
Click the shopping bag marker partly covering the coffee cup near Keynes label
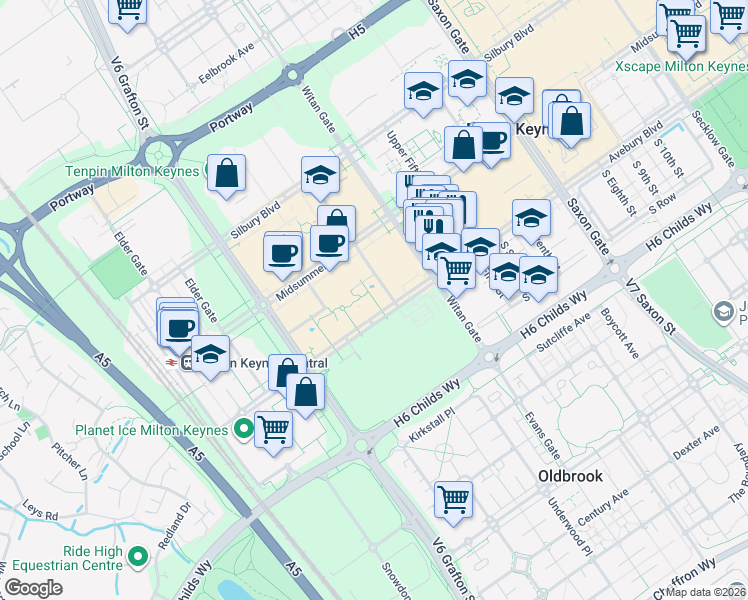(463, 146)
